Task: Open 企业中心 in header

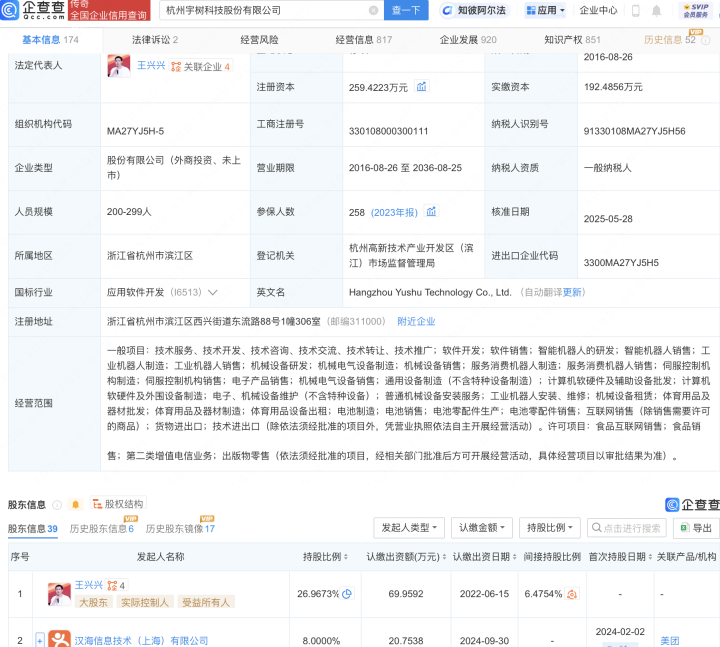Action: point(598,10)
